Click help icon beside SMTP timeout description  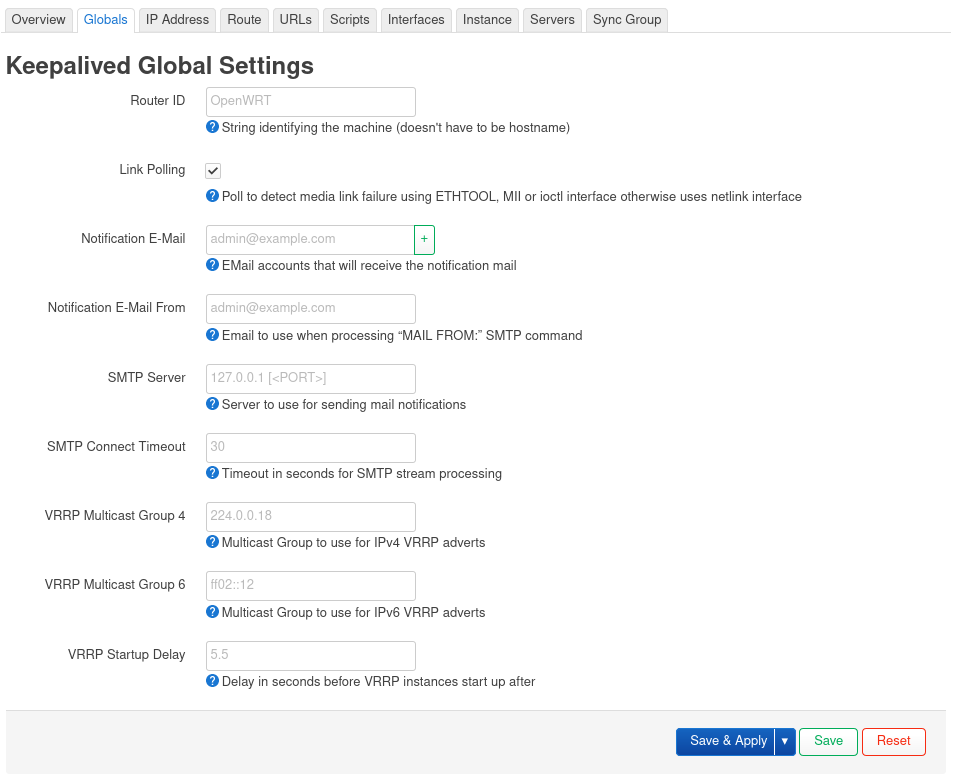pos(212,473)
